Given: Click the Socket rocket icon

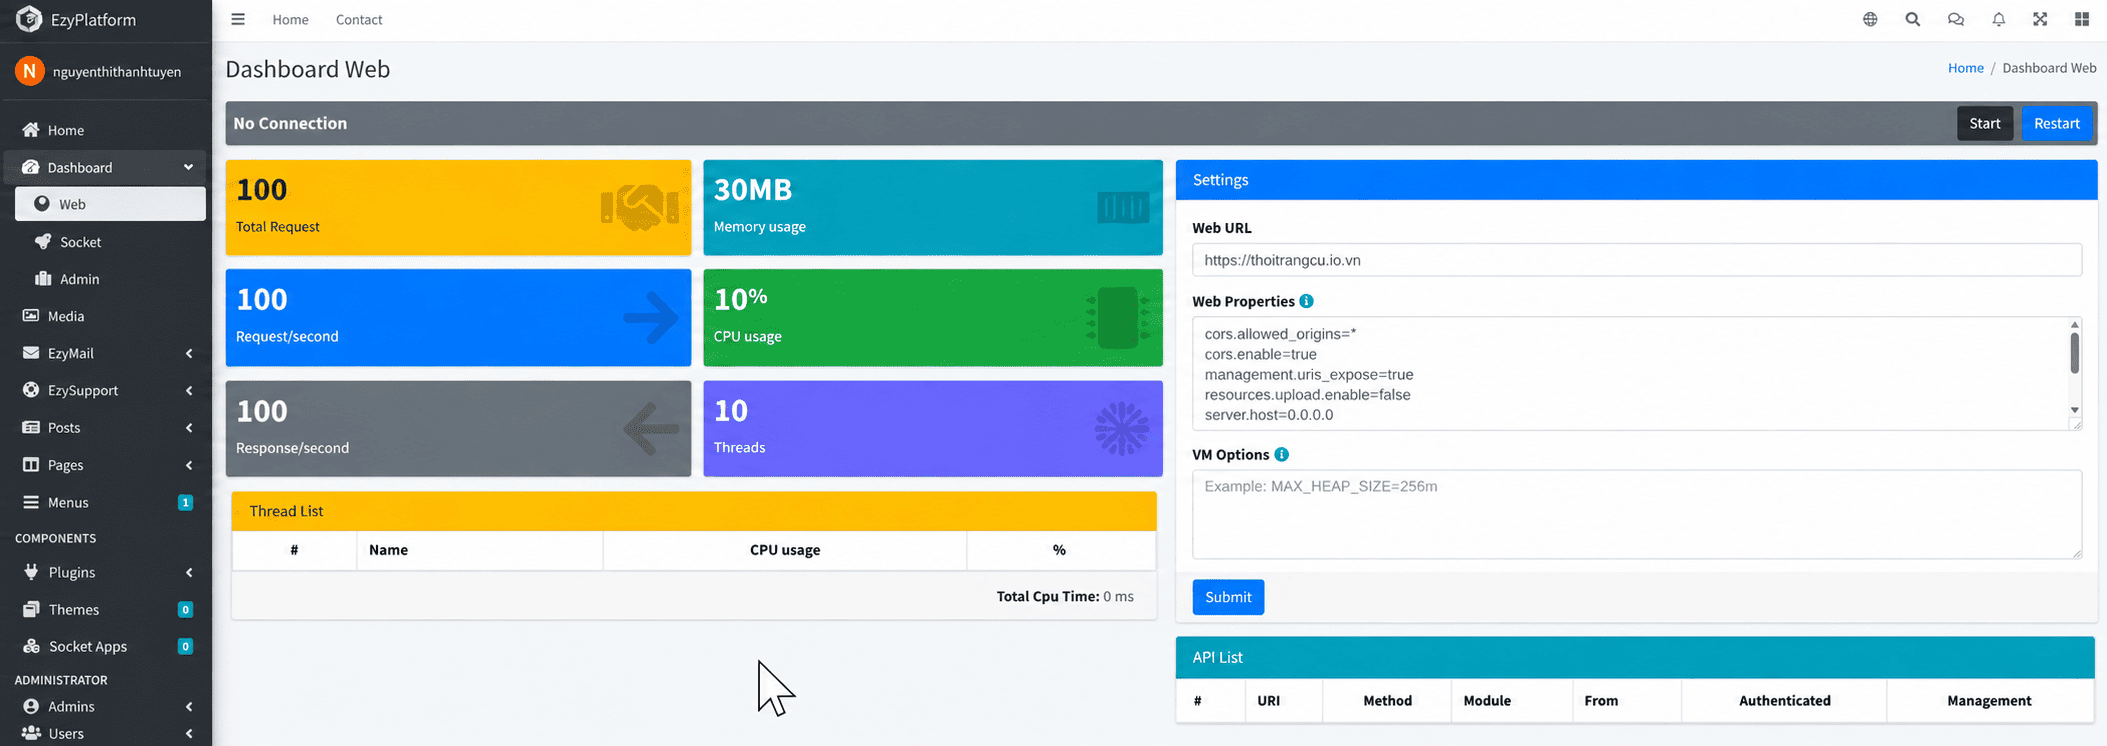Looking at the screenshot, I should (43, 242).
